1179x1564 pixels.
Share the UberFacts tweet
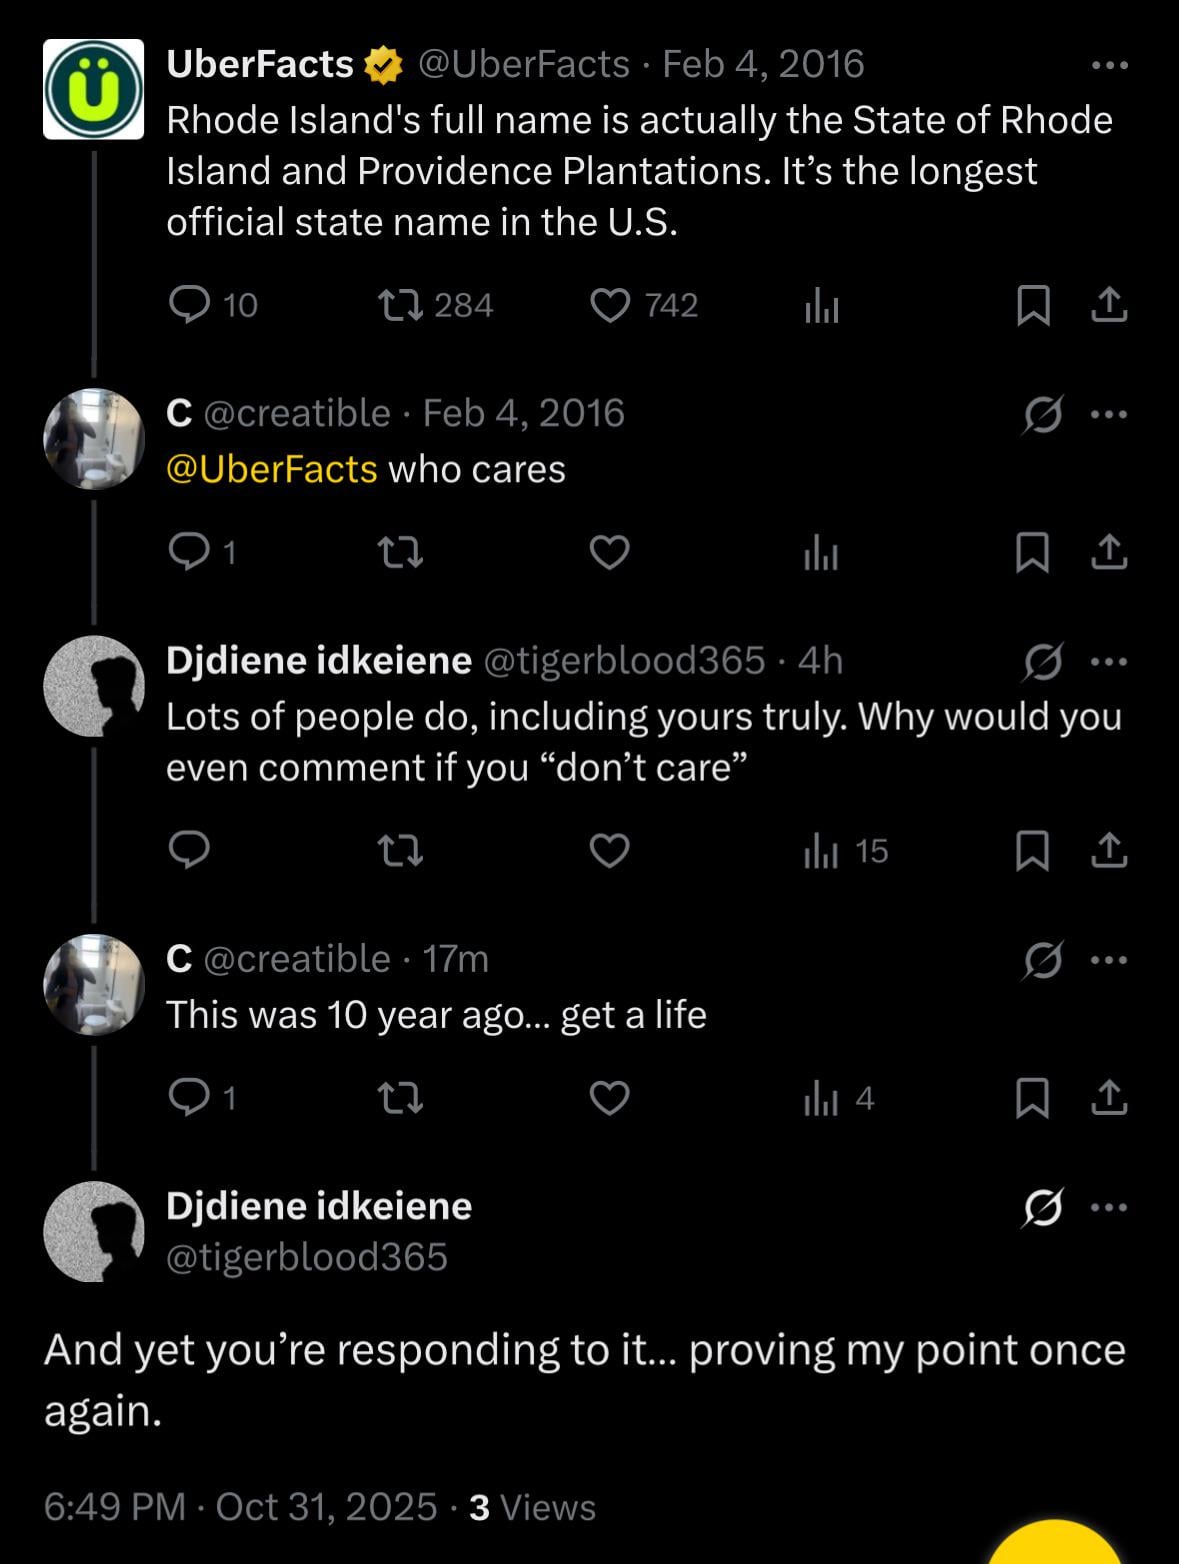(1109, 305)
